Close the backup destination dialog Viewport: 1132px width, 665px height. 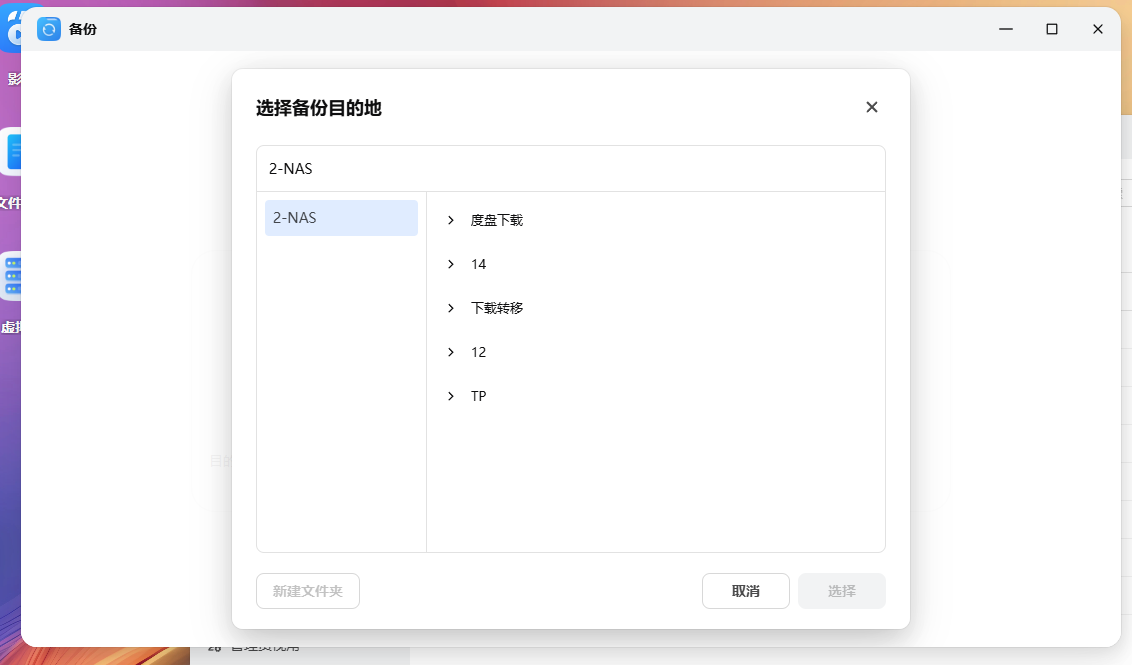871,107
